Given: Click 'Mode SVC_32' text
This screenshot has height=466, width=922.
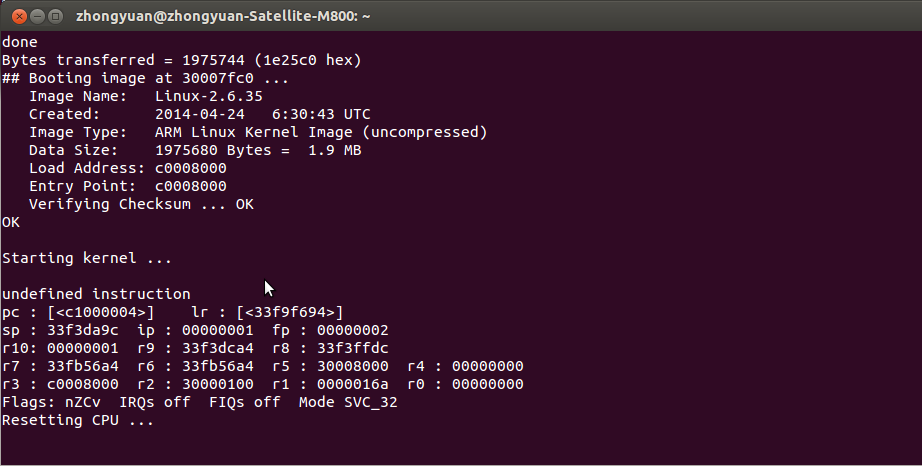Looking at the screenshot, I should [x=348, y=402].
